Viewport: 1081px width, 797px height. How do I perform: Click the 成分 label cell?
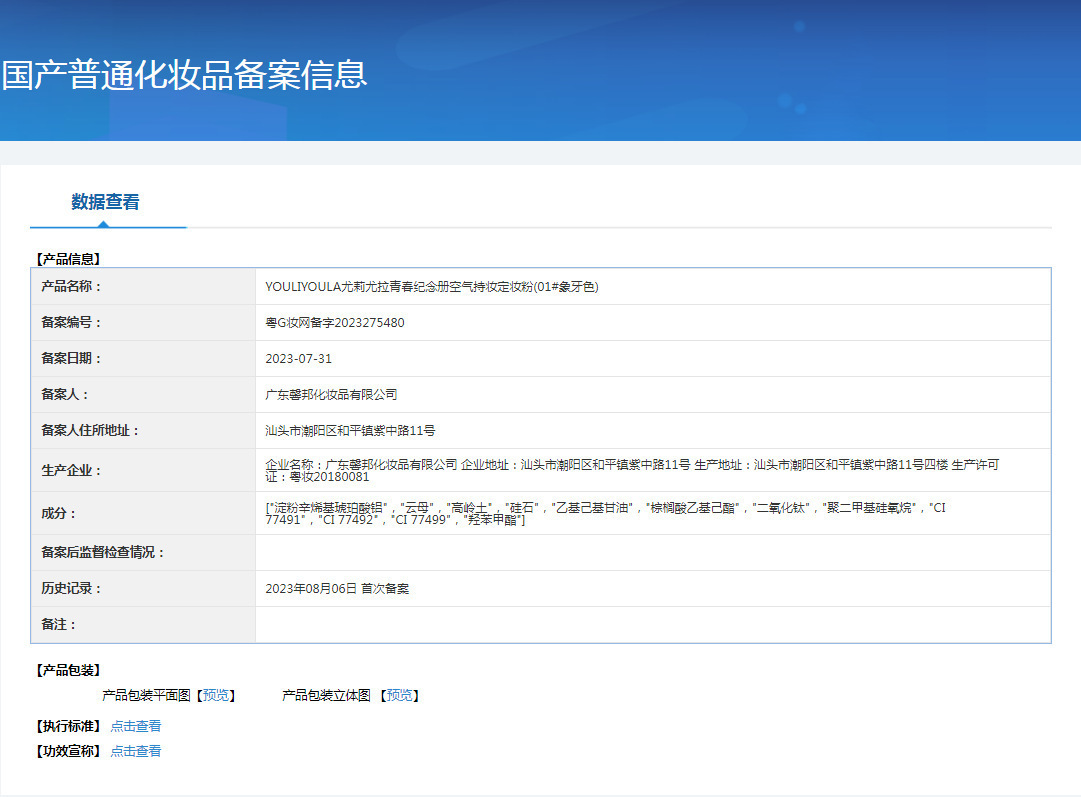pyautogui.click(x=143, y=513)
